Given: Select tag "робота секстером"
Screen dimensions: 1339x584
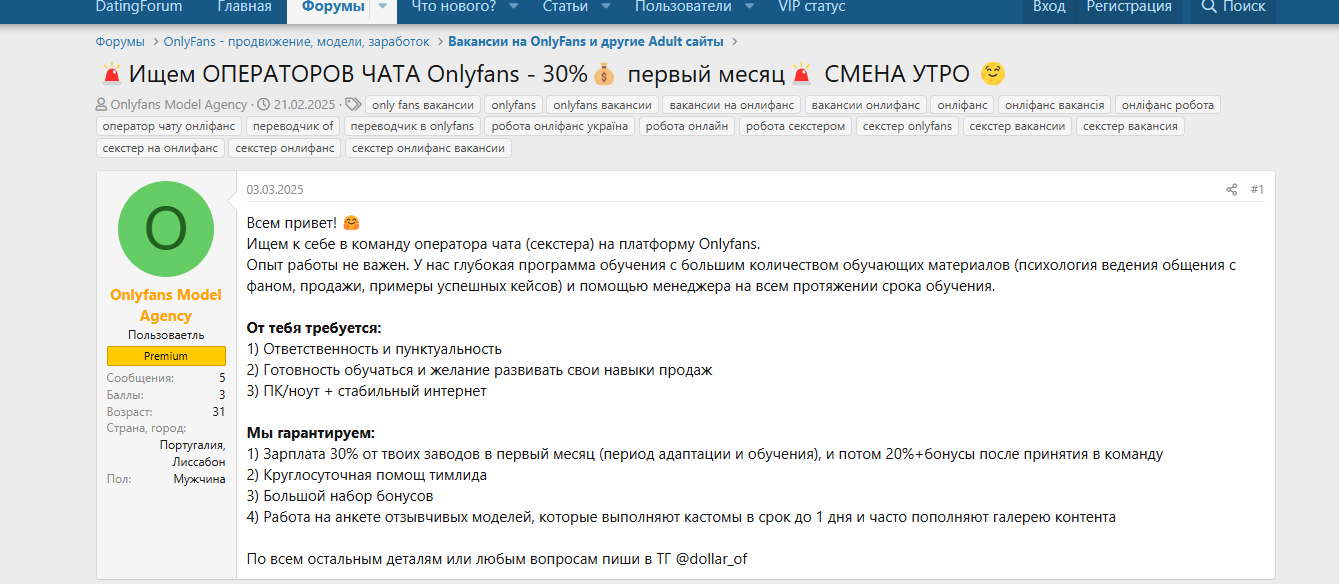Looking at the screenshot, I should (x=796, y=126).
